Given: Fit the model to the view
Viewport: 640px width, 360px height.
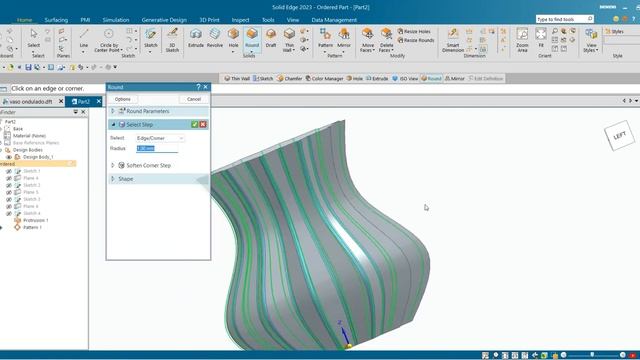Looking at the screenshot, I should tap(541, 38).
